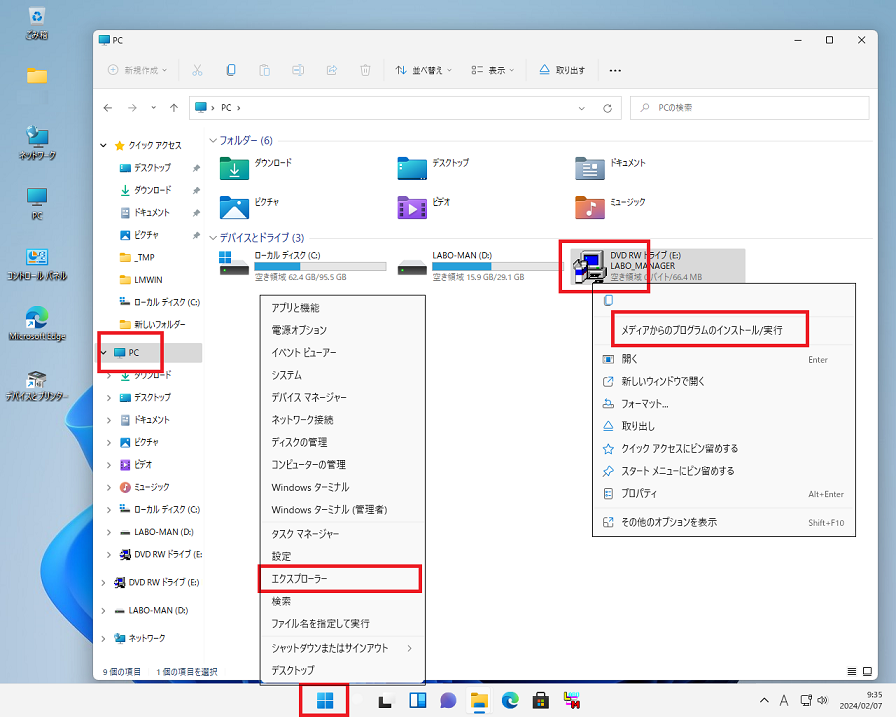Click the C: drive free space bar

click(320, 266)
